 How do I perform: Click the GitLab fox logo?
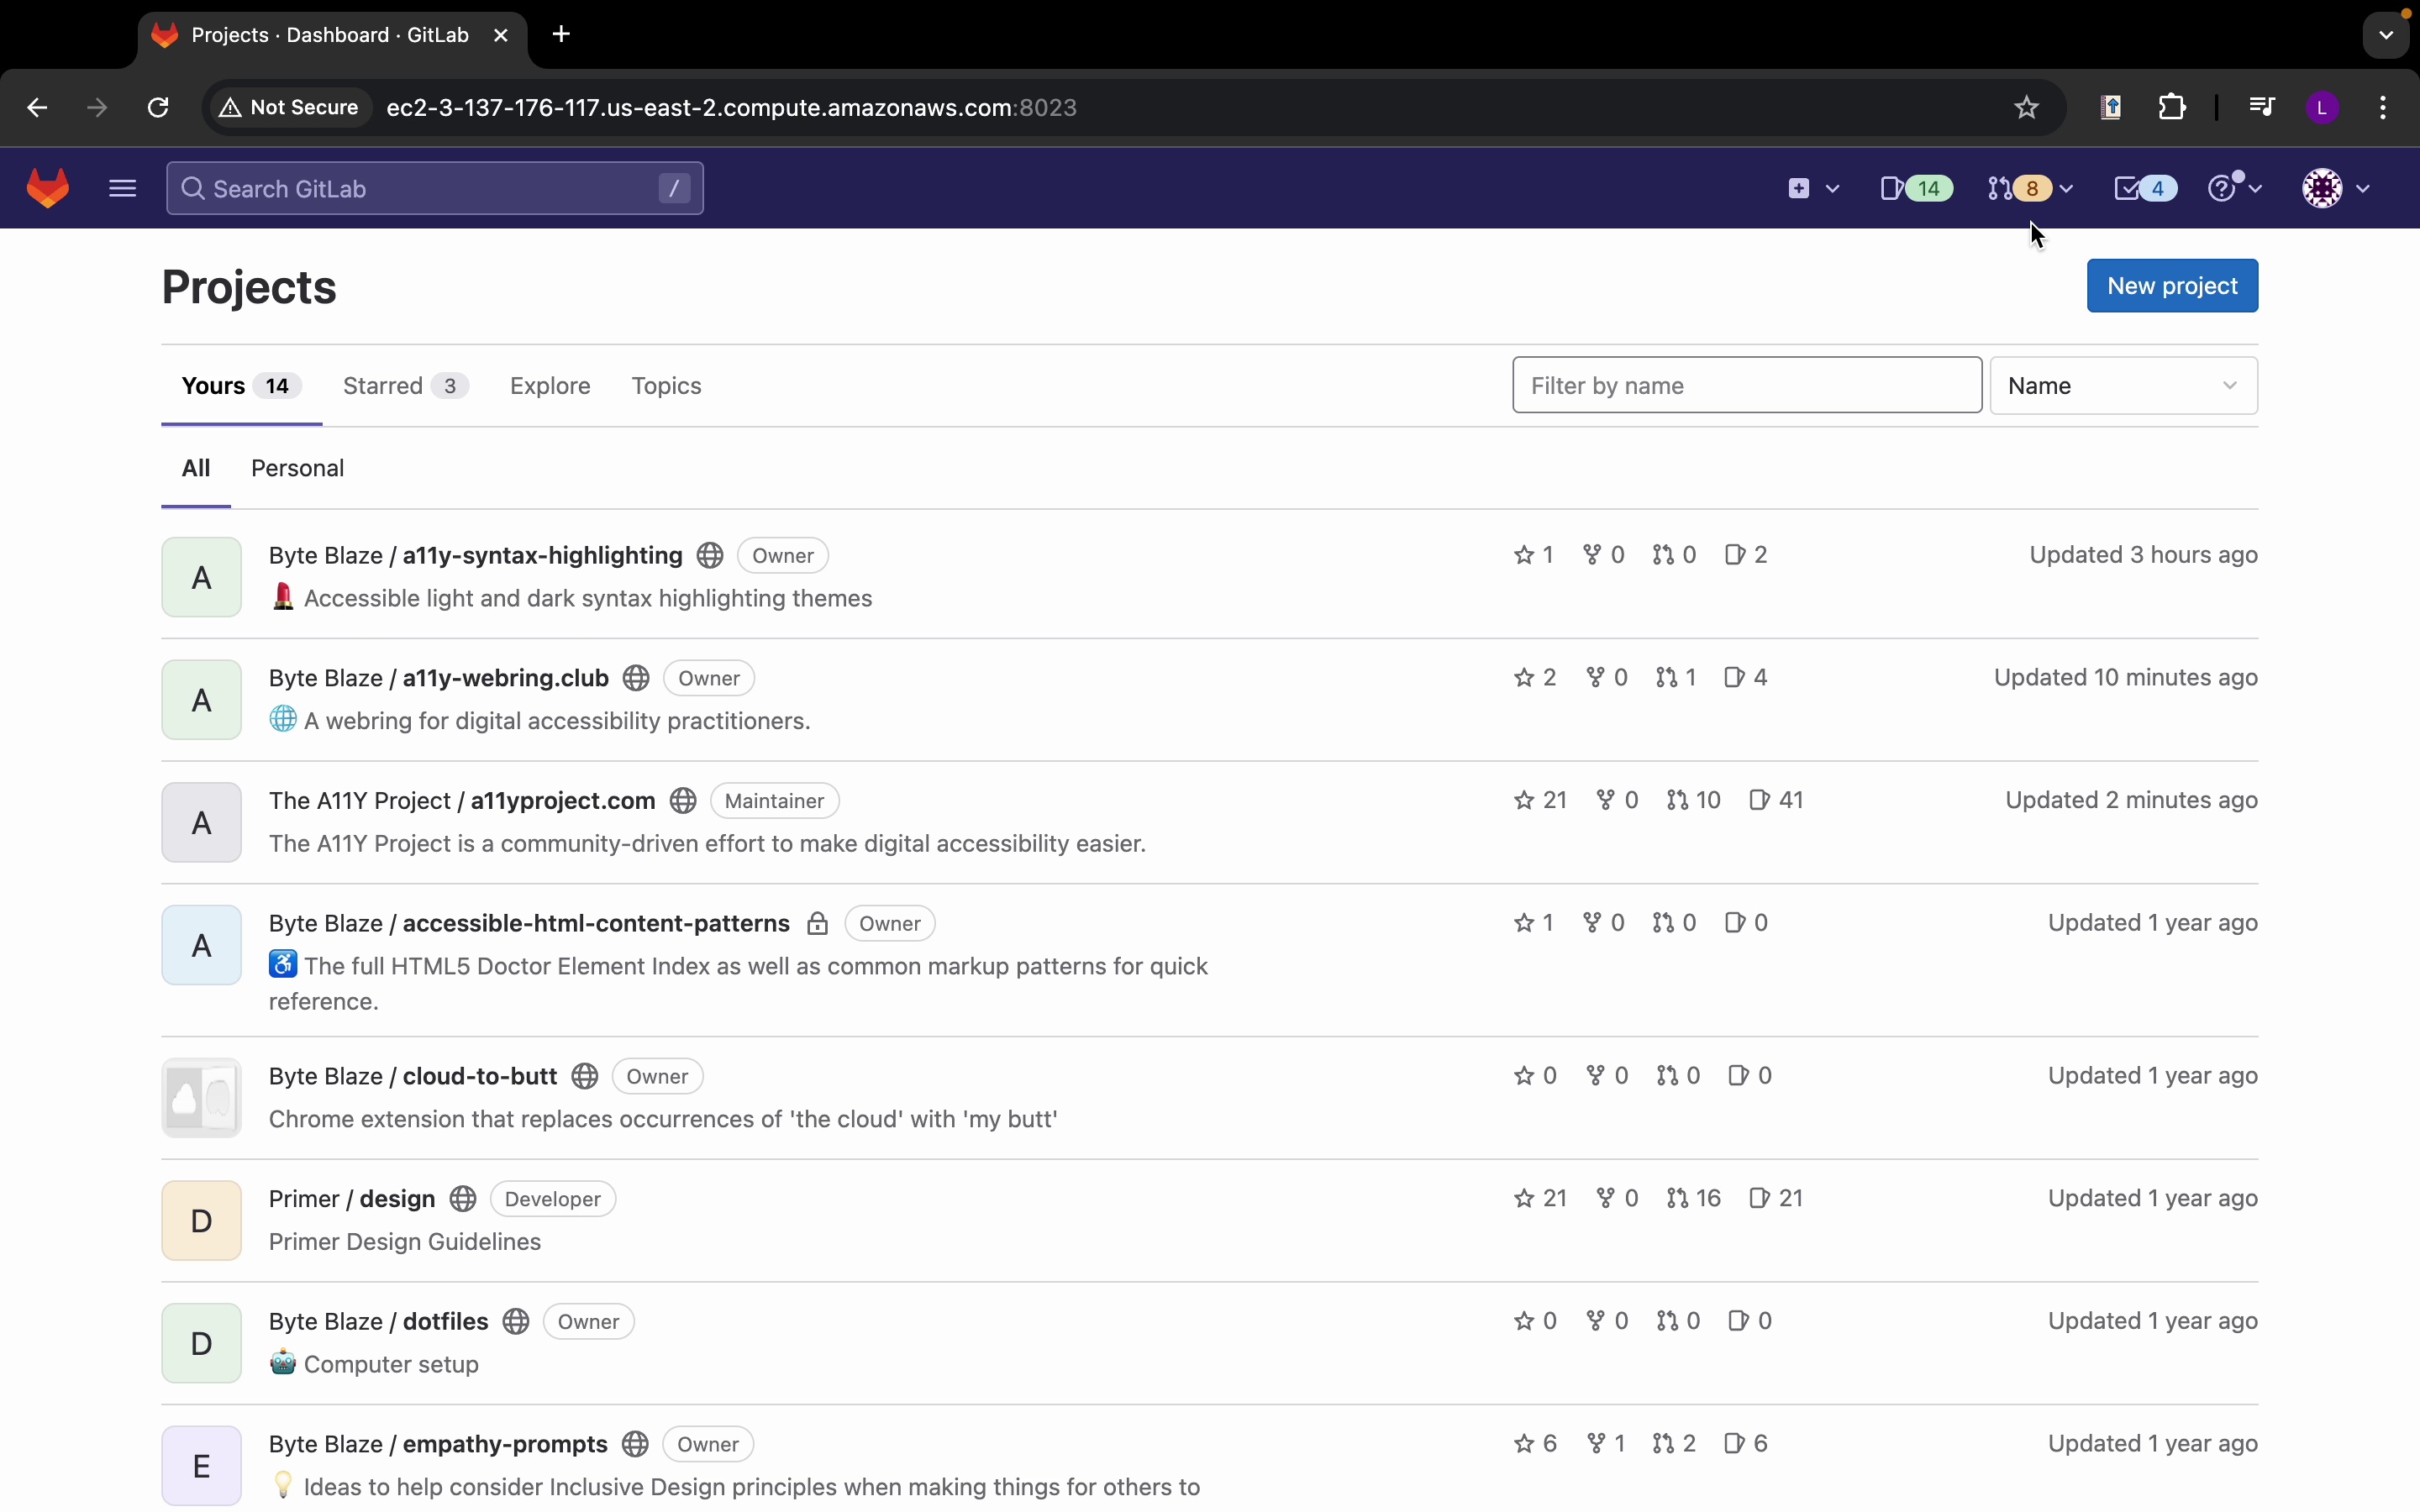pos(48,188)
